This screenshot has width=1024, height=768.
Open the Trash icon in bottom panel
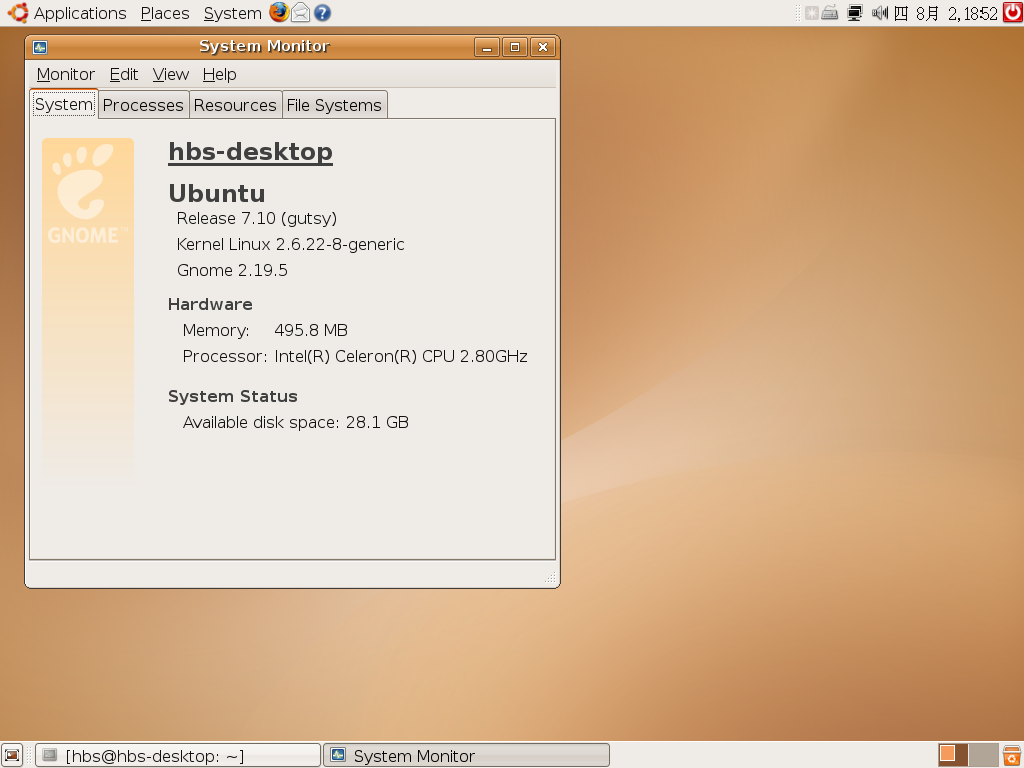(x=1012, y=756)
